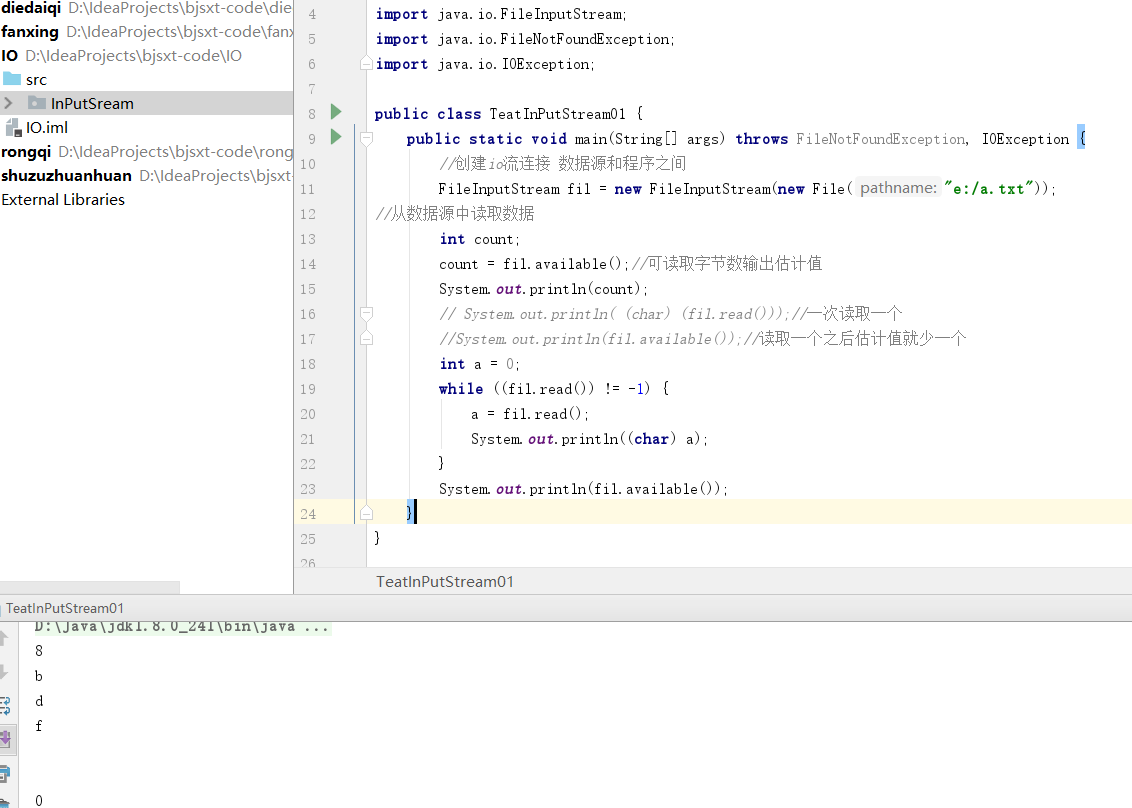1132x808 pixels.
Task: Toggle soft-wrap in run console
Action: pyautogui.click(x=4, y=705)
